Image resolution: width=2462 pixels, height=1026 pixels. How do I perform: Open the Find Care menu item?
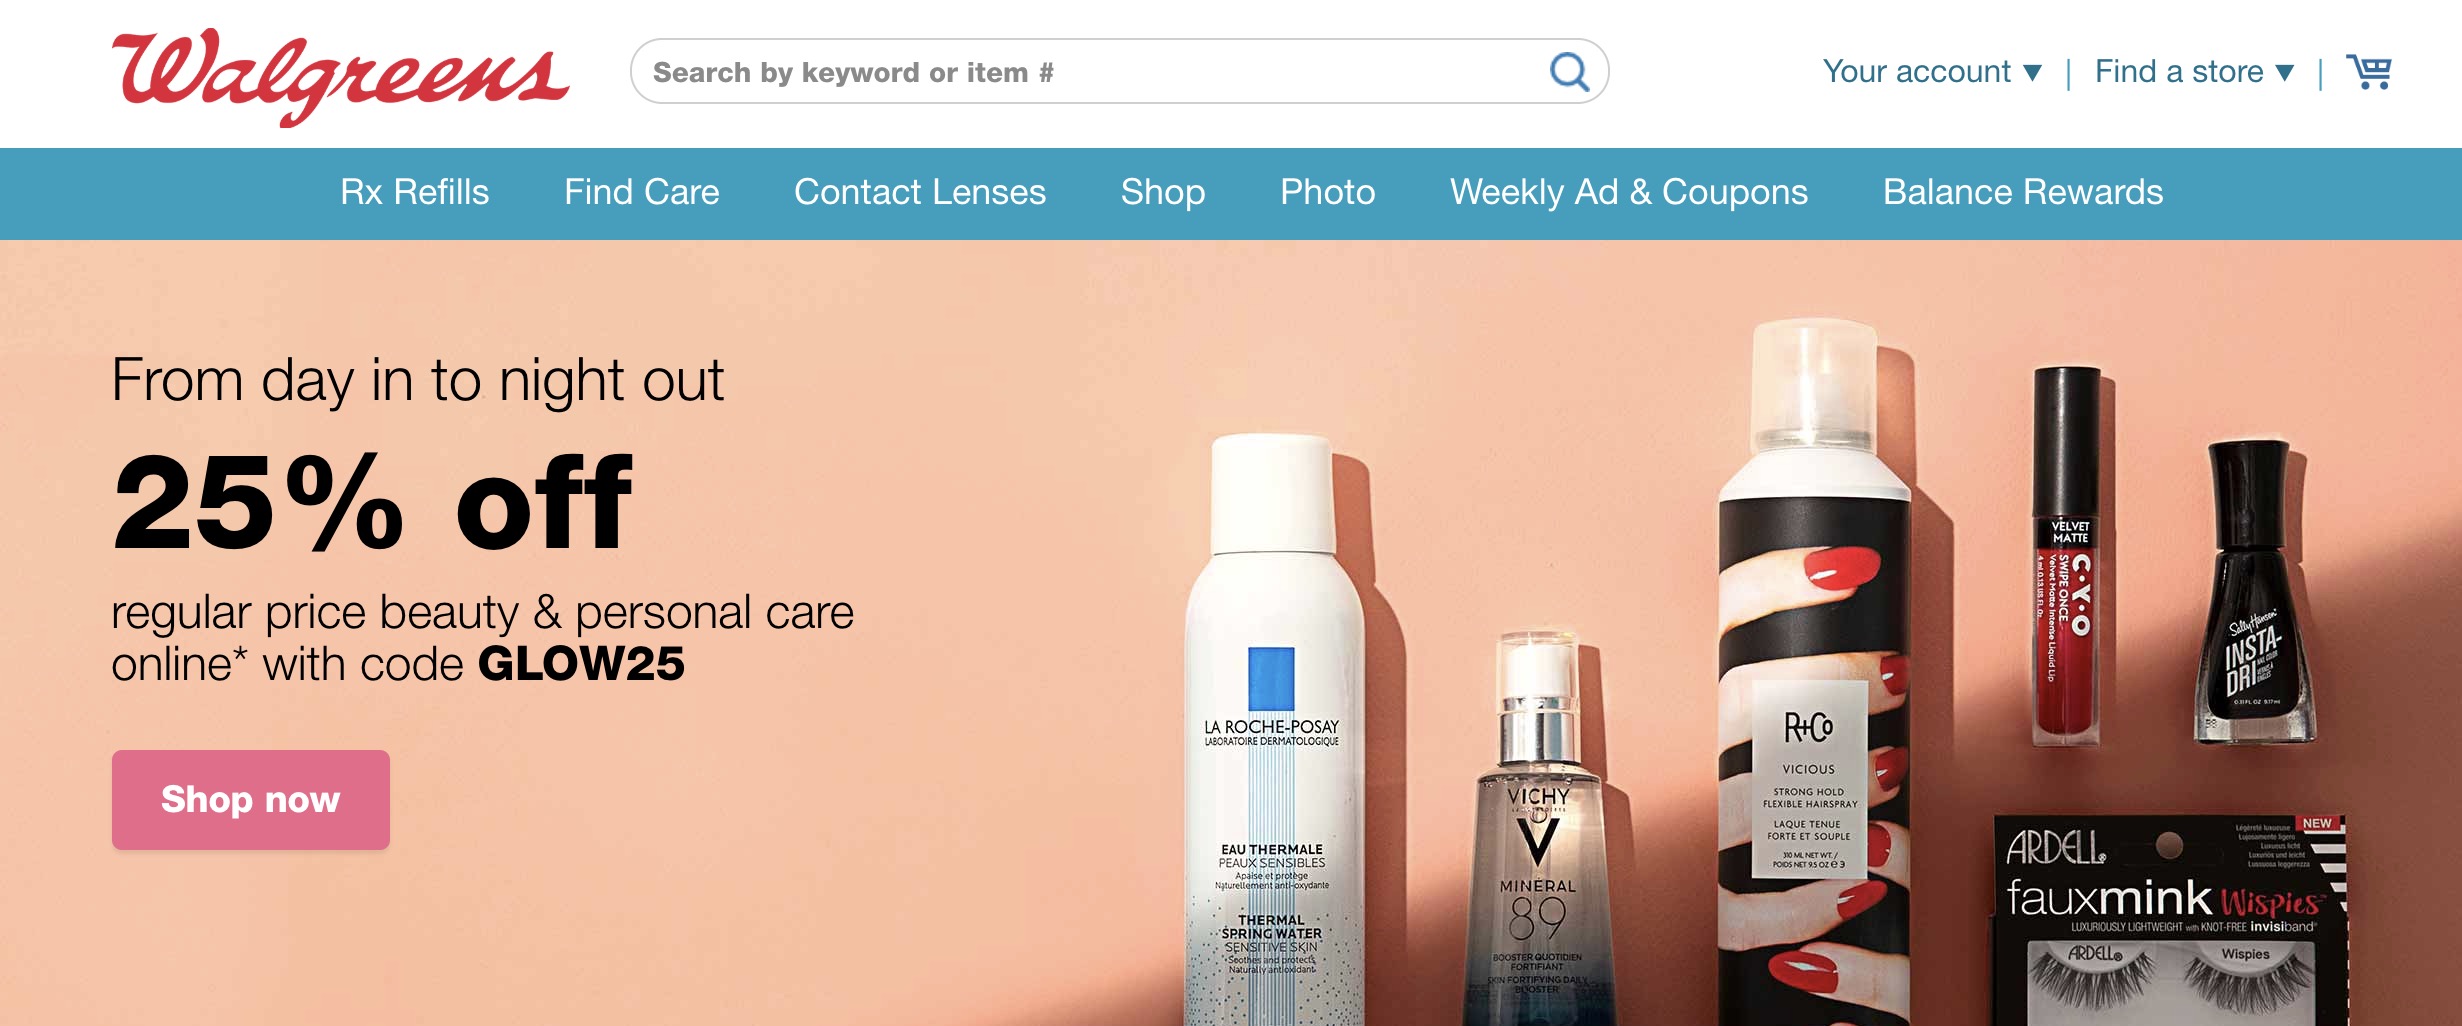[x=641, y=192]
